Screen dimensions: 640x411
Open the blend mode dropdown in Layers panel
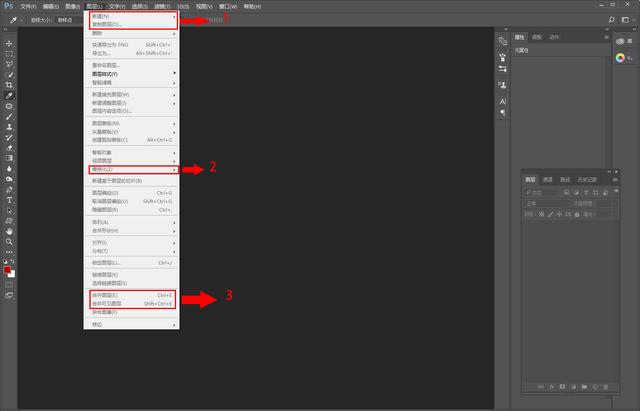point(547,203)
